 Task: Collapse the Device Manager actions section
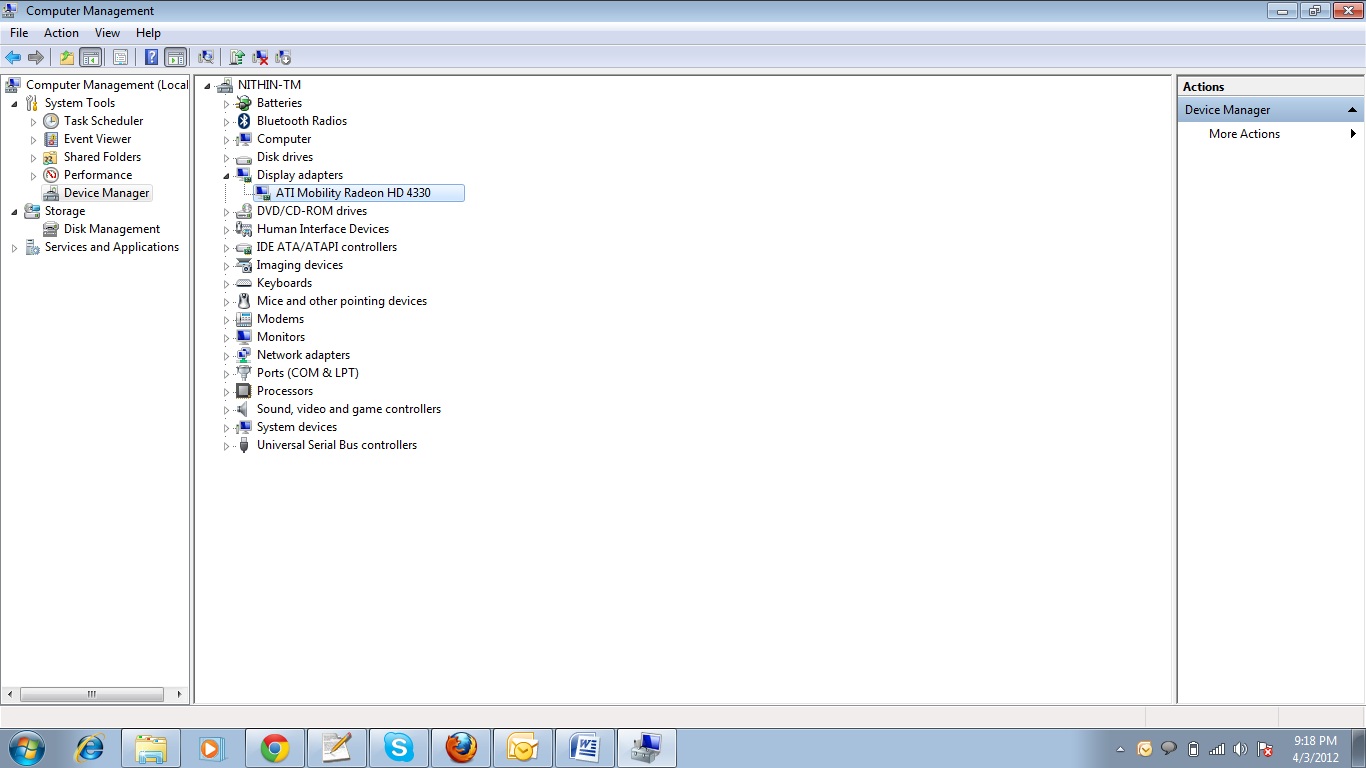click(x=1352, y=110)
